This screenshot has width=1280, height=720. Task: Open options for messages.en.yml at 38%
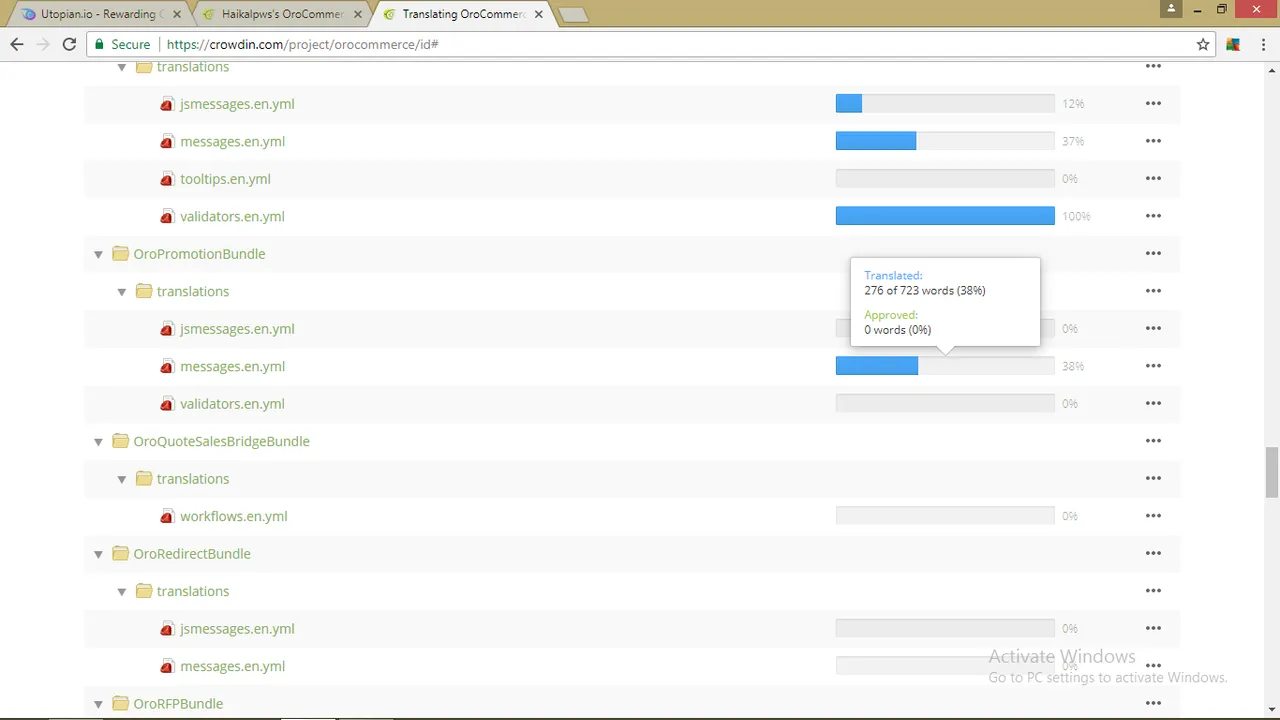point(1153,366)
